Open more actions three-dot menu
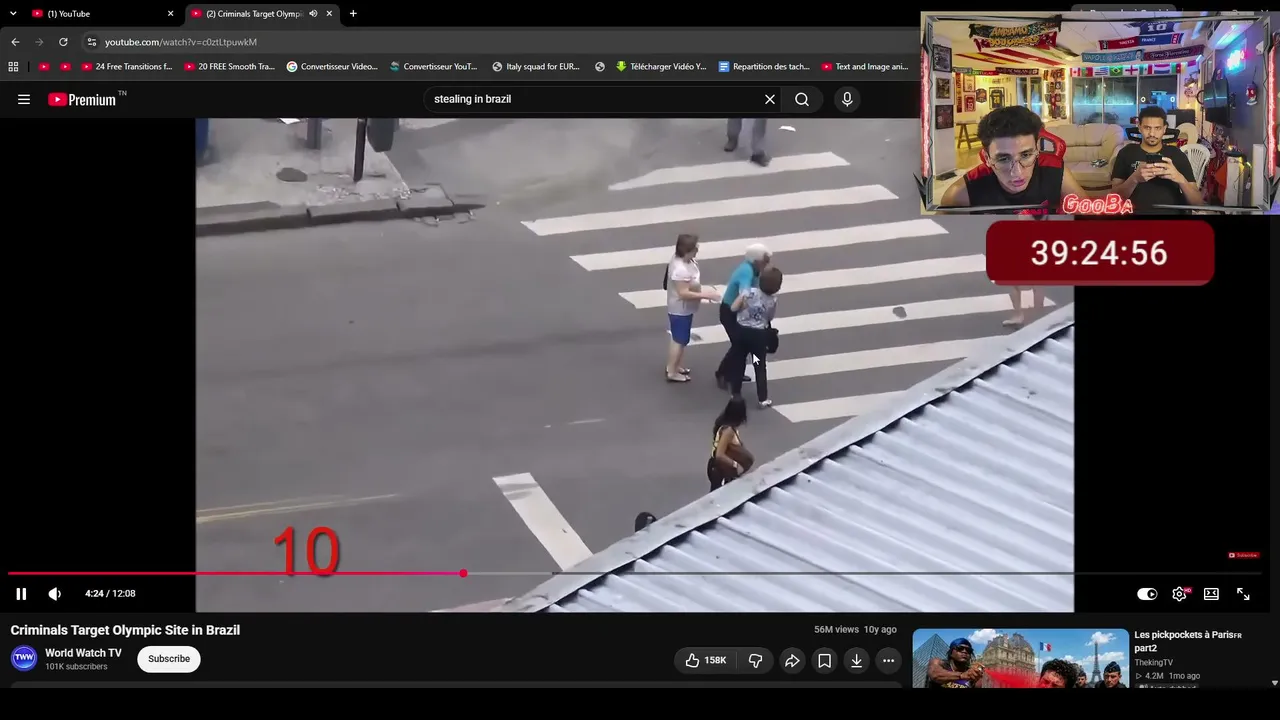 pos(888,660)
